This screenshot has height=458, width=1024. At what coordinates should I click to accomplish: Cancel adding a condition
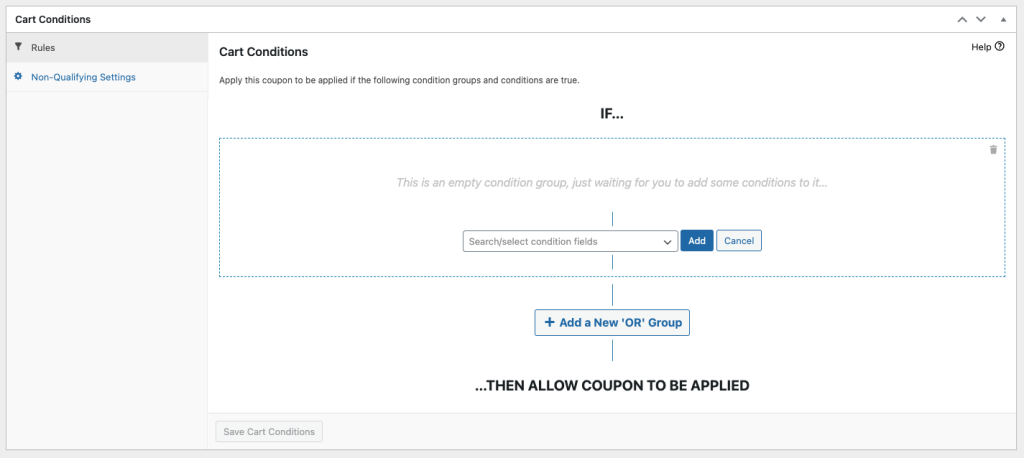pyautogui.click(x=739, y=241)
